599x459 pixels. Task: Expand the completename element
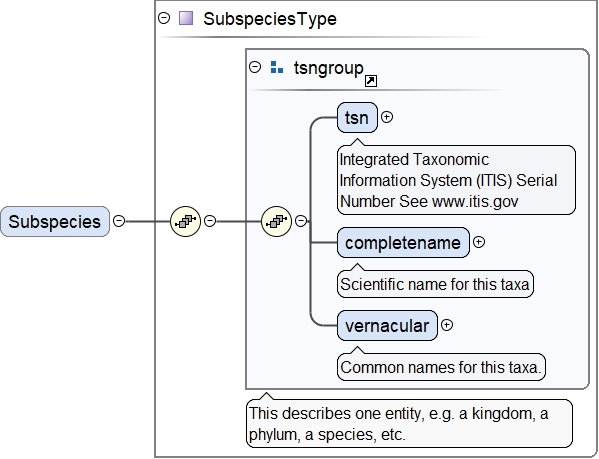479,242
